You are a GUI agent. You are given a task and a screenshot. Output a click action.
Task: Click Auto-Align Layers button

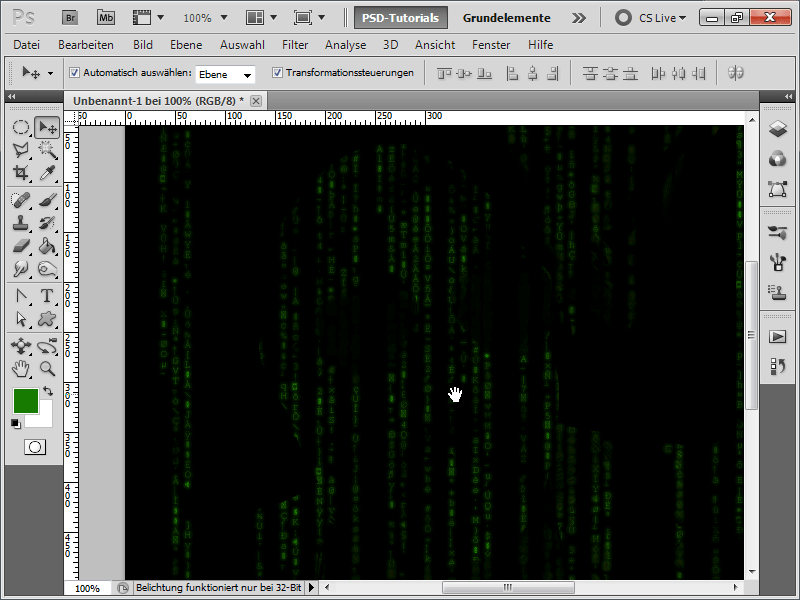click(735, 73)
